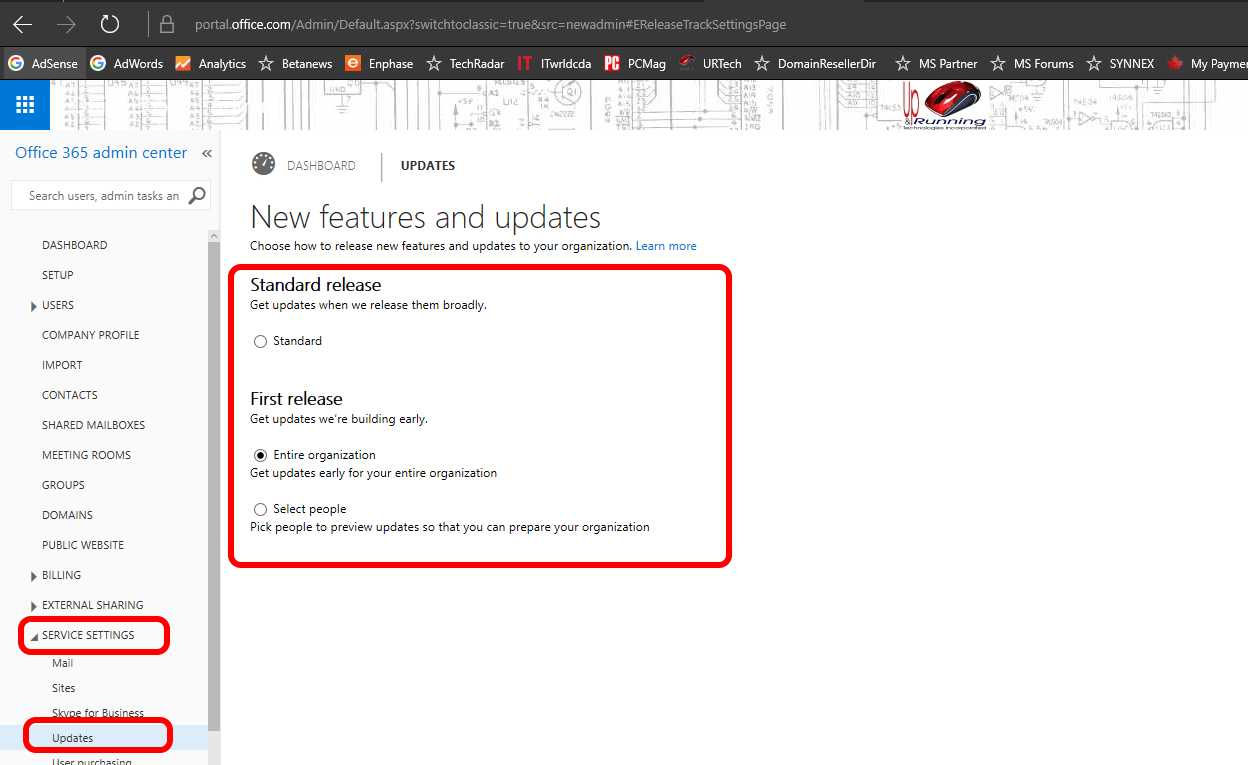Viewport: 1248px width, 765px height.
Task: Select the Entire organization radio button
Action: [261, 455]
